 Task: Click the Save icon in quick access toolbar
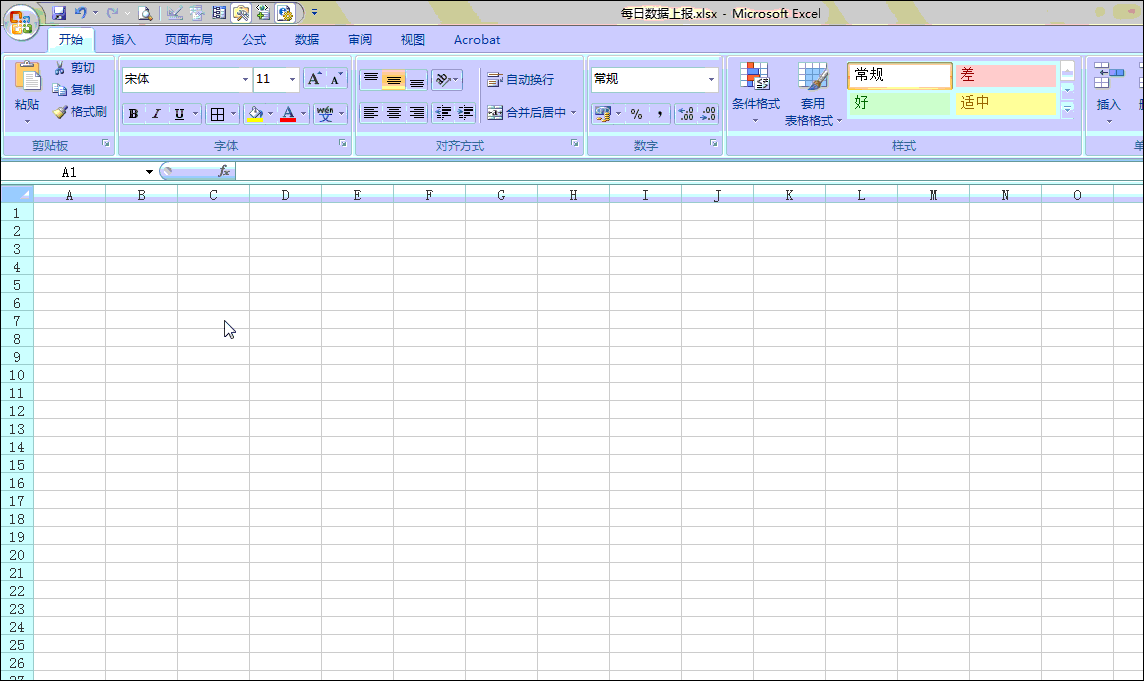59,13
